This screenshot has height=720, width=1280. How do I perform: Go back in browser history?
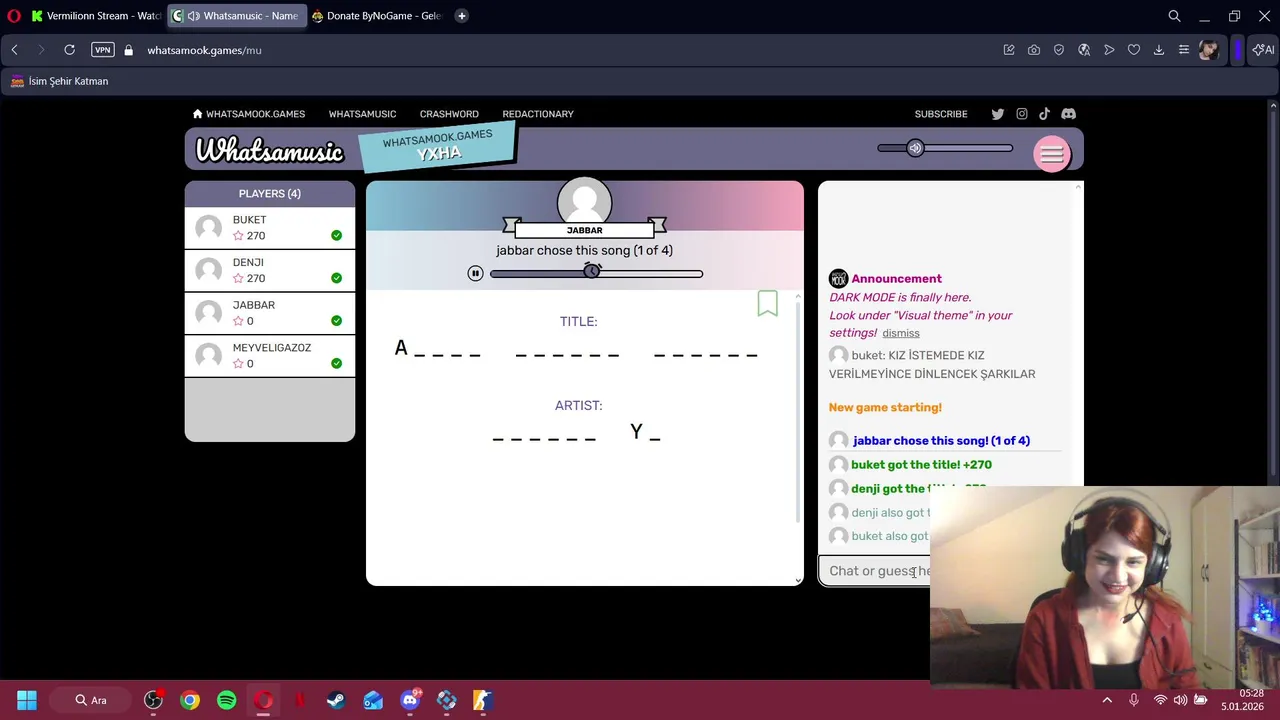tap(14, 50)
